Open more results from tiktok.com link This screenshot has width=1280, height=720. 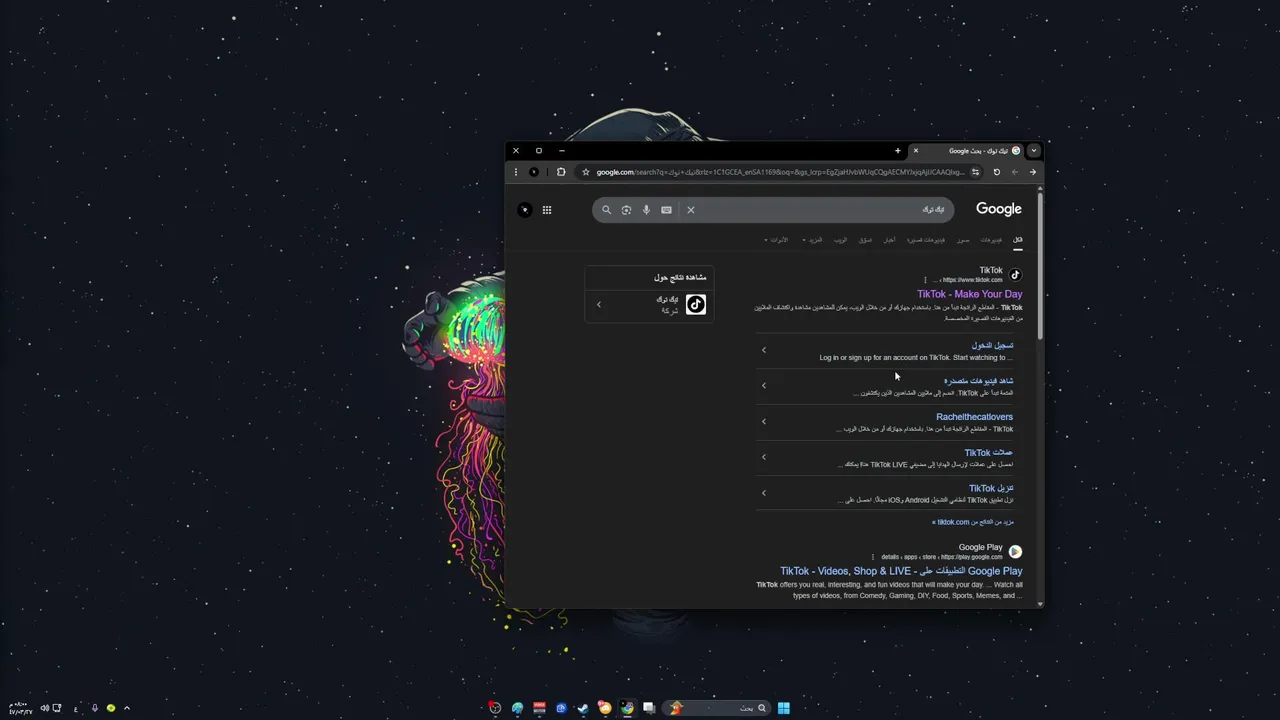[x=973, y=522]
